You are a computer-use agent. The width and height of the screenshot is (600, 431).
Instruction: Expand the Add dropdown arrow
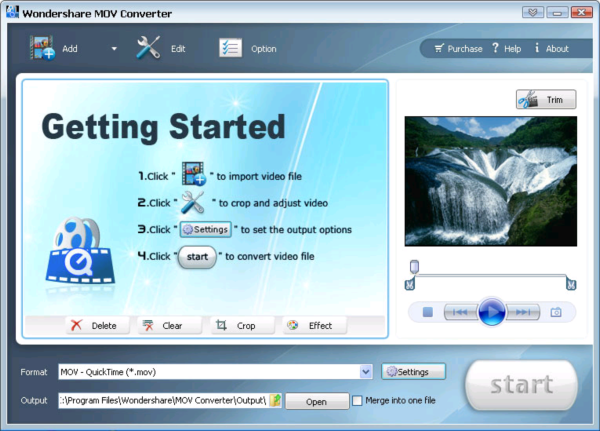click(113, 49)
